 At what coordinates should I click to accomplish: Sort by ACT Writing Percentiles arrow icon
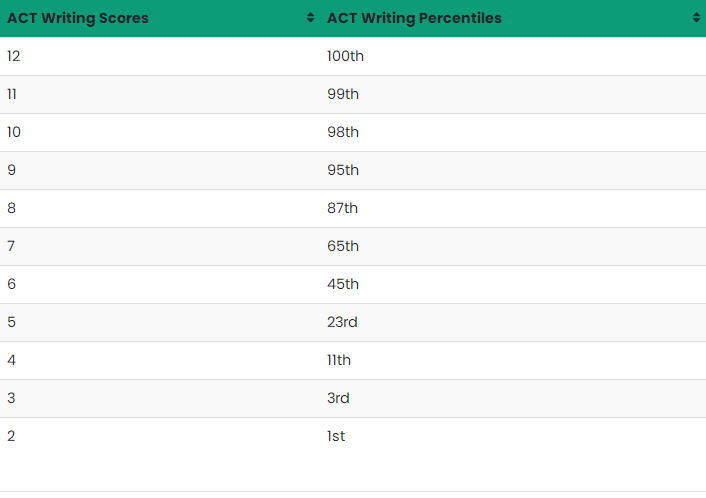(697, 18)
